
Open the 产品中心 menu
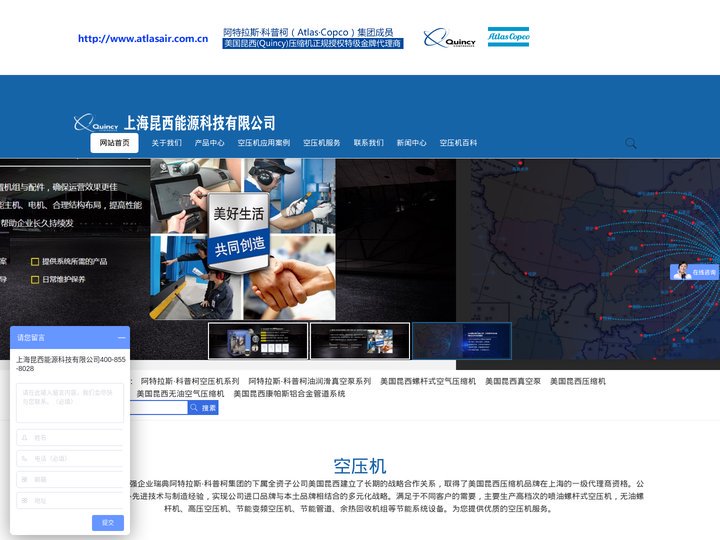coord(209,143)
